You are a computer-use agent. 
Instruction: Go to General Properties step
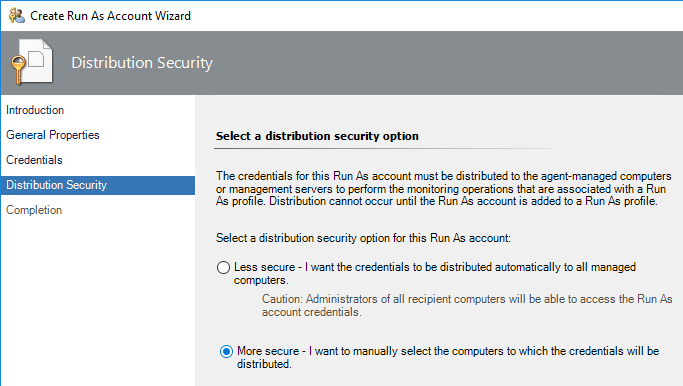(x=53, y=135)
